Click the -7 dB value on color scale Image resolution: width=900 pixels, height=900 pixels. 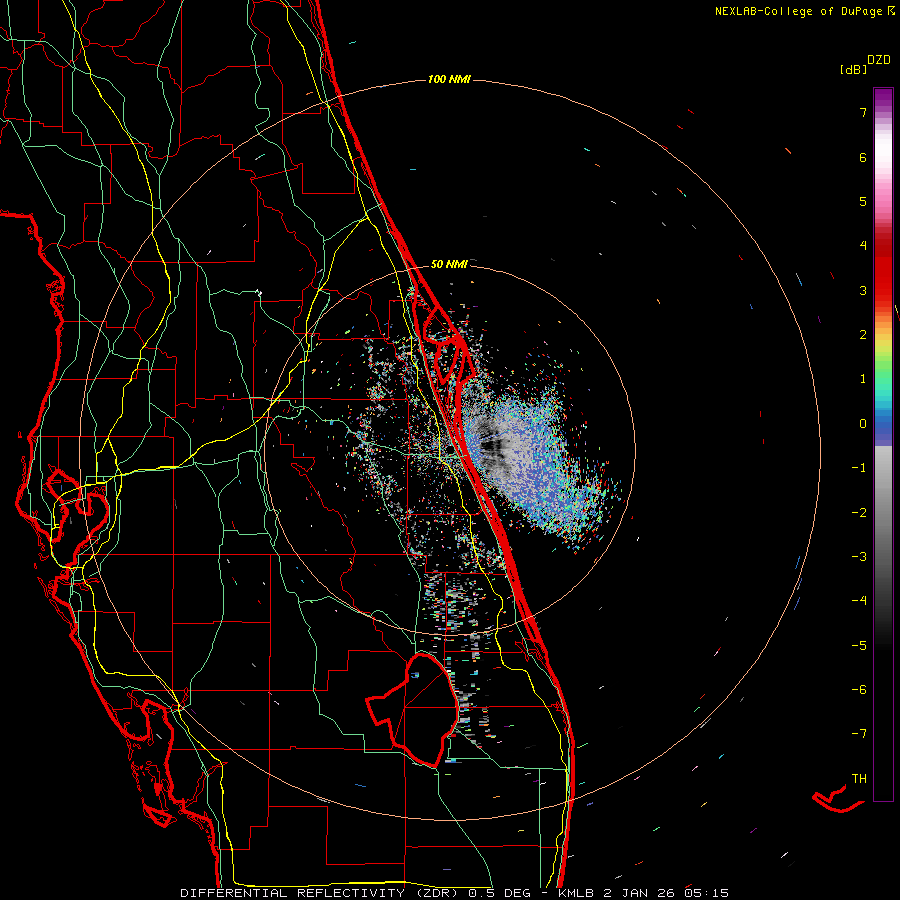pos(859,734)
